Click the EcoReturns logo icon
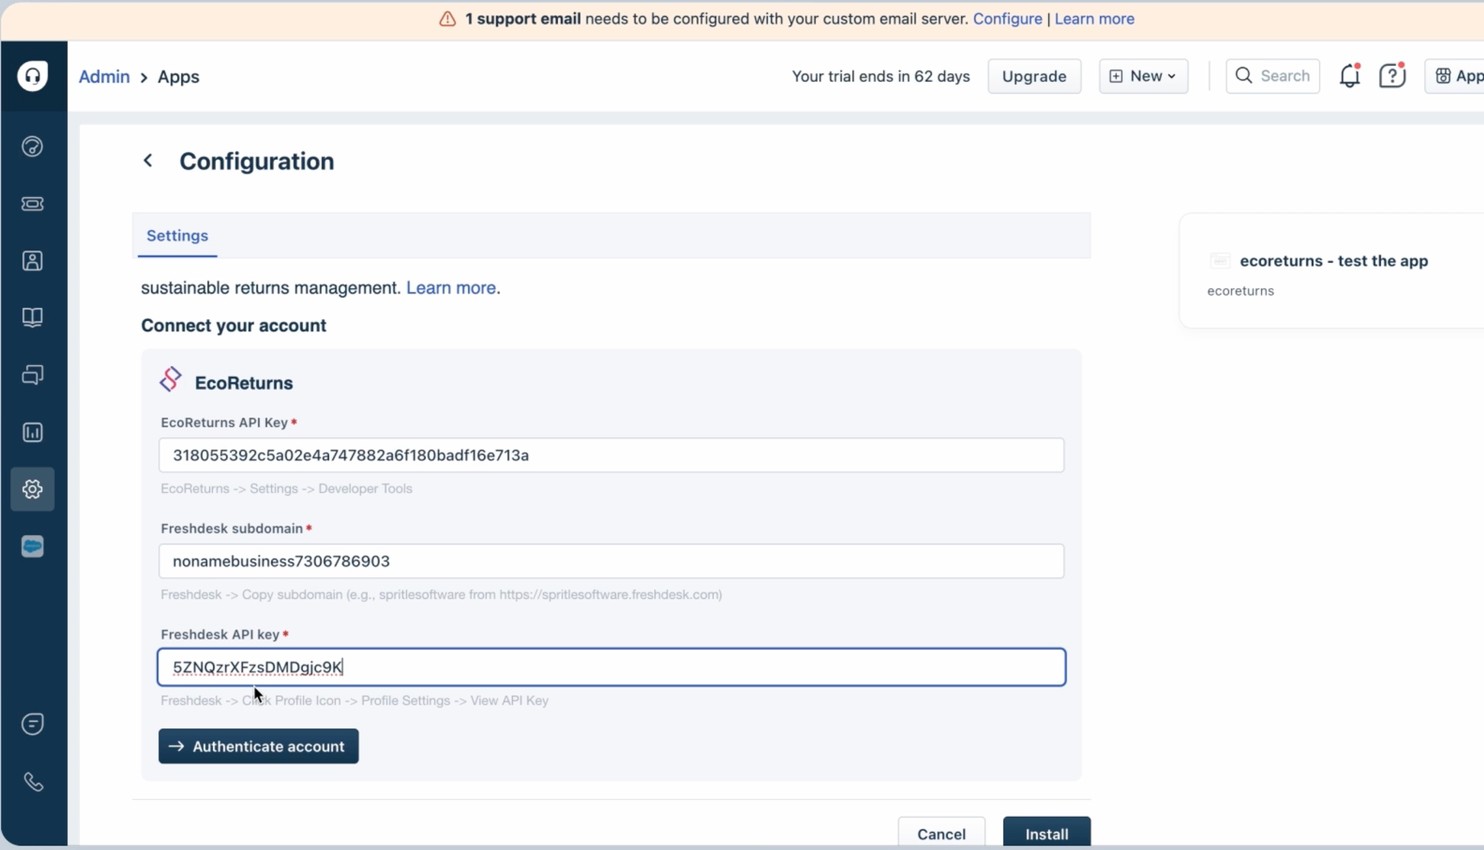Screen dimensions: 1484x850 (x=171, y=379)
